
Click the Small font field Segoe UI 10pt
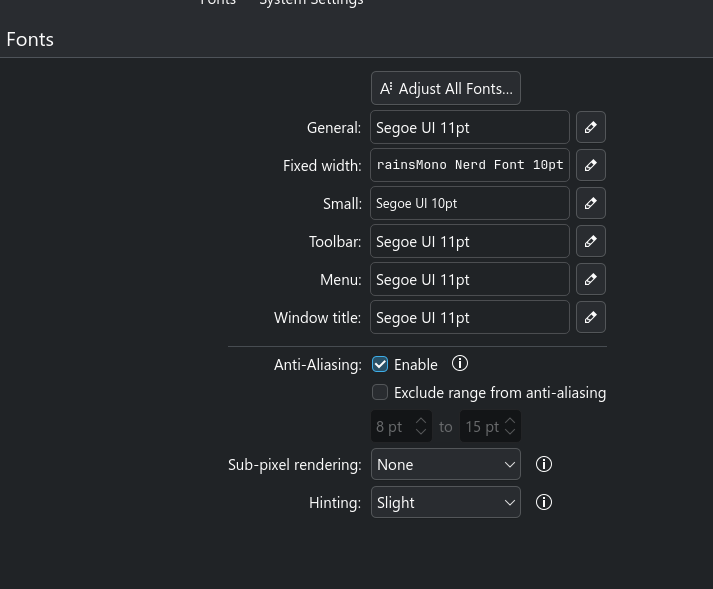(470, 203)
